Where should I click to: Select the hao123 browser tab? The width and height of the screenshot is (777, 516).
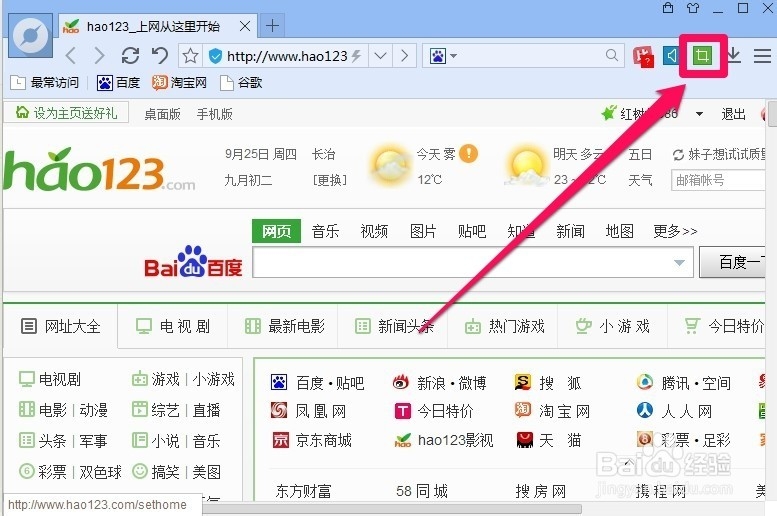click(157, 26)
